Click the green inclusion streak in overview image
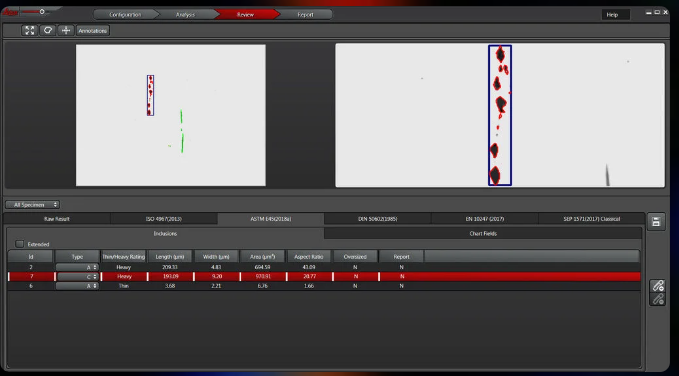 tap(182, 131)
